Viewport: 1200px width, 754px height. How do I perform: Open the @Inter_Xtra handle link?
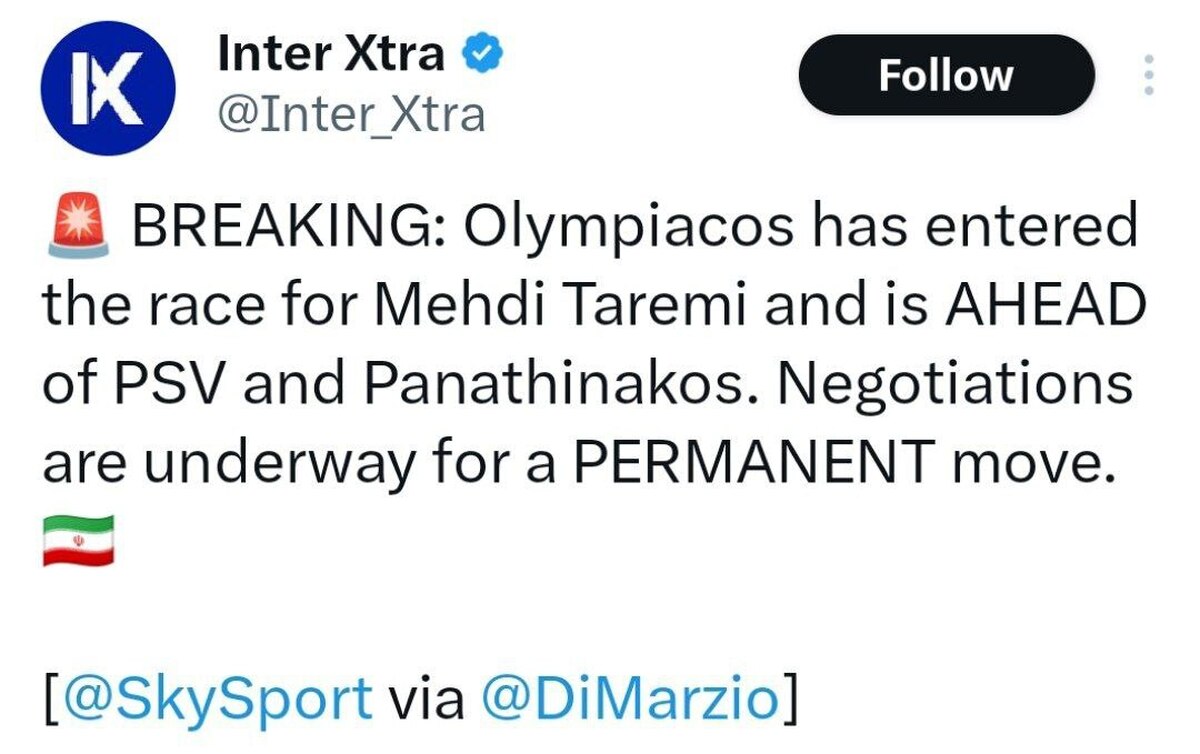pos(351,115)
